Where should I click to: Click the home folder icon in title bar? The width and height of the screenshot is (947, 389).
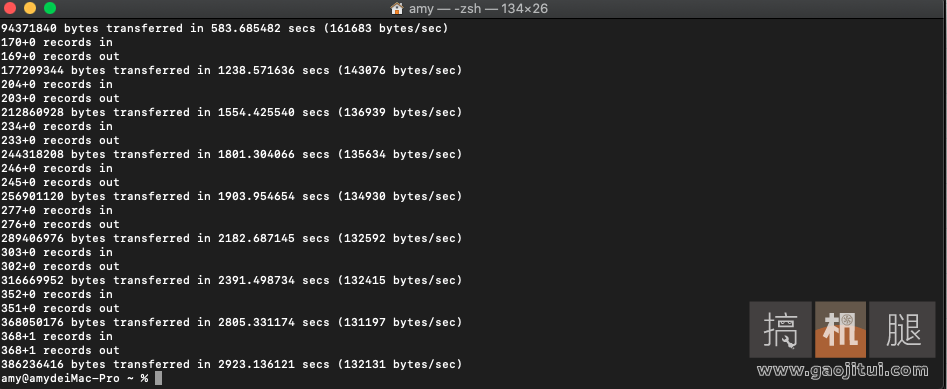[397, 8]
